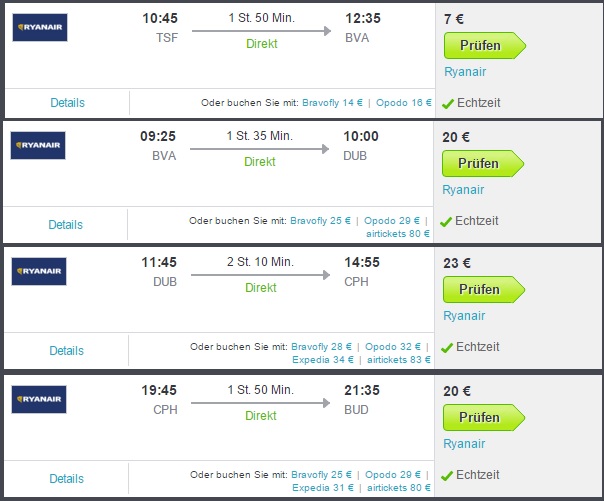Open airtickets 83 € booking link

click(x=396, y=359)
